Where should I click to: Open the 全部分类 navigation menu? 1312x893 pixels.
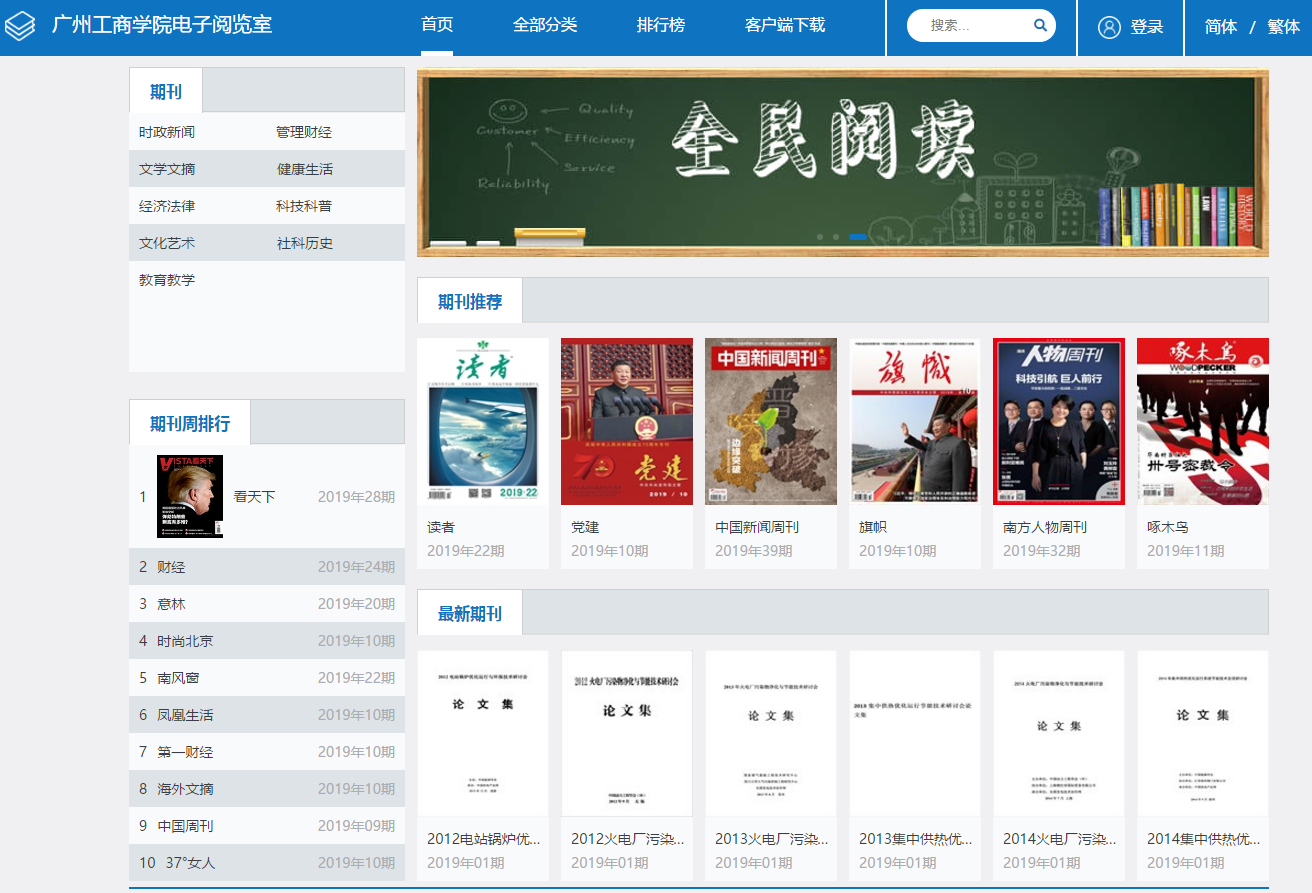[545, 26]
